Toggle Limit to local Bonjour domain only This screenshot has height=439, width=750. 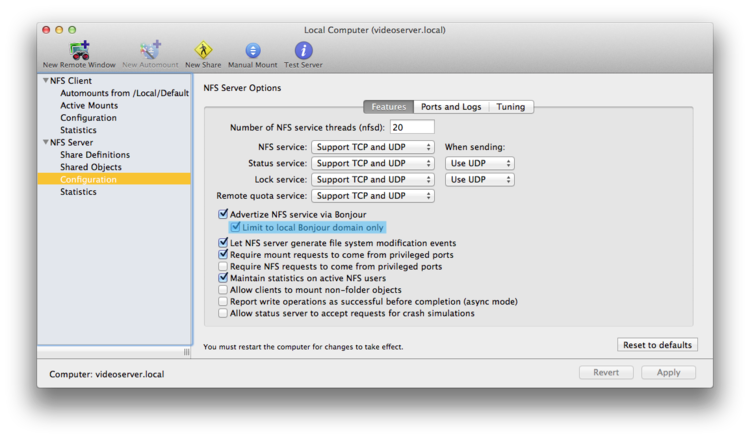click(x=235, y=227)
